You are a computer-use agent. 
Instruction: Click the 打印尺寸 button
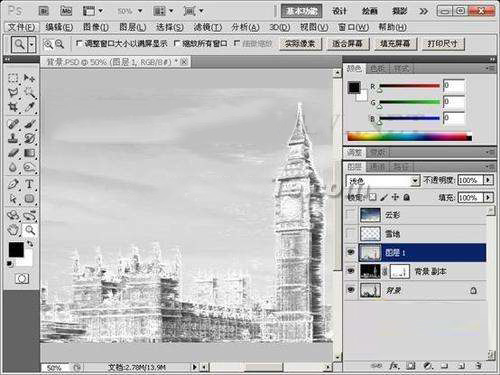point(443,44)
